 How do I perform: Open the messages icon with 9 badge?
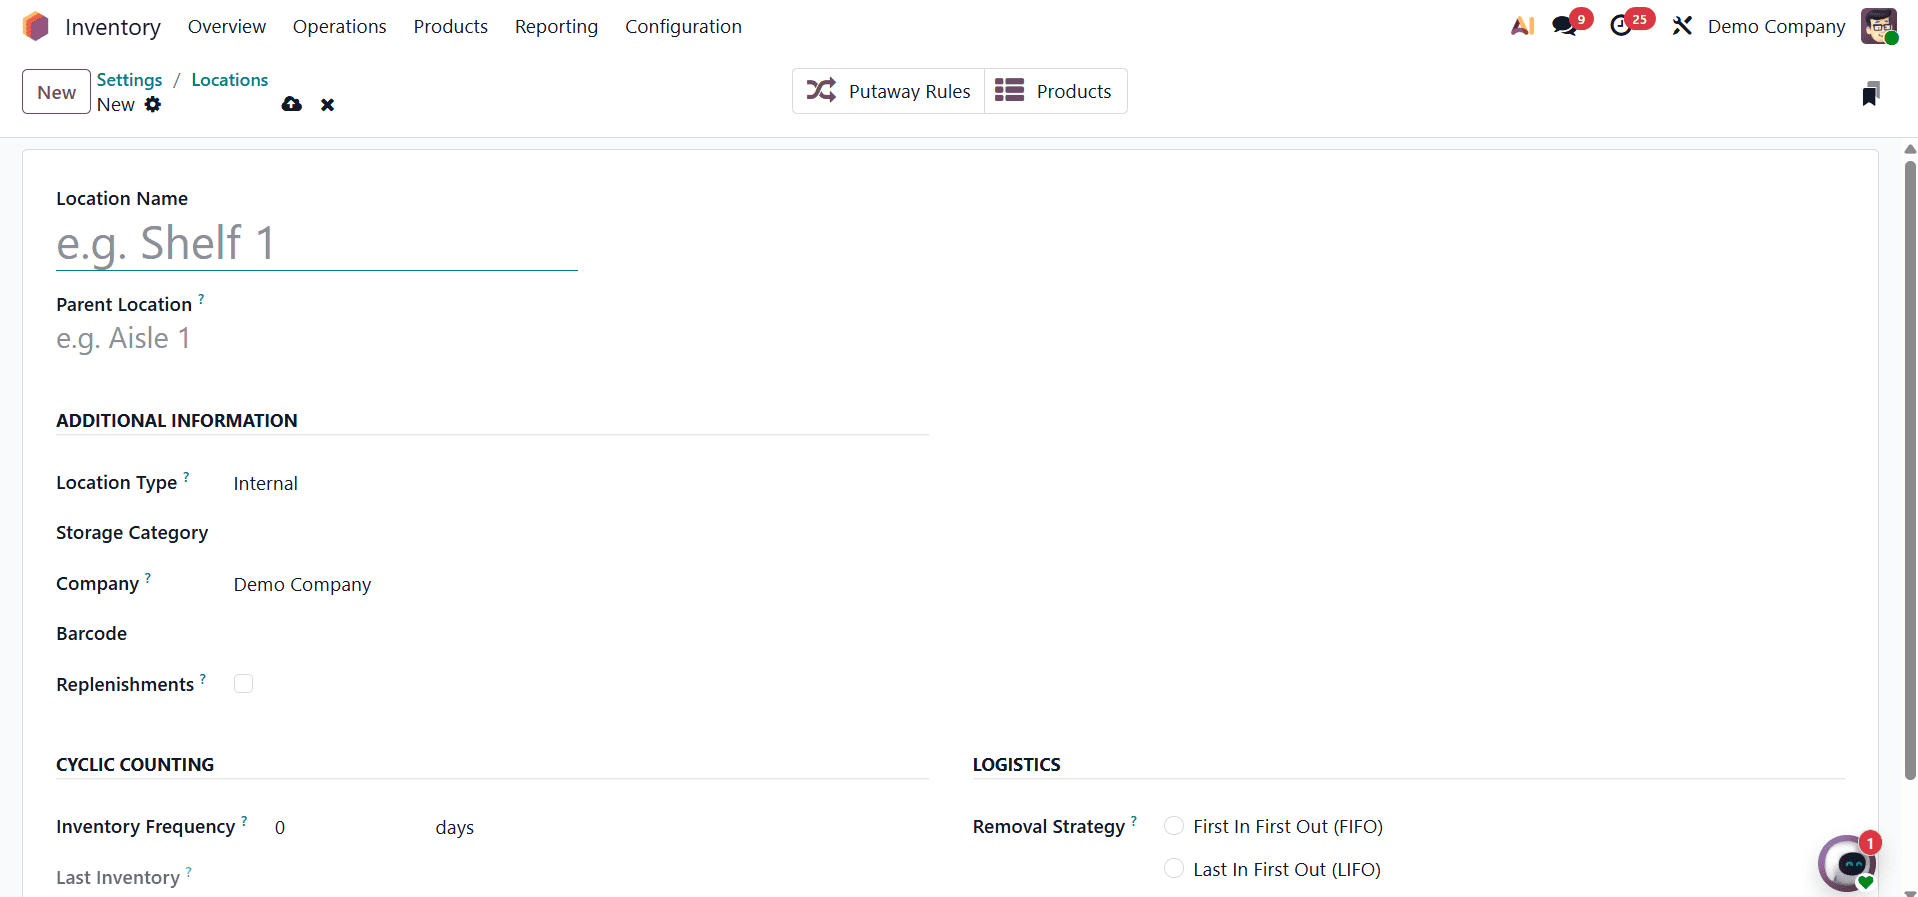pyautogui.click(x=1564, y=26)
